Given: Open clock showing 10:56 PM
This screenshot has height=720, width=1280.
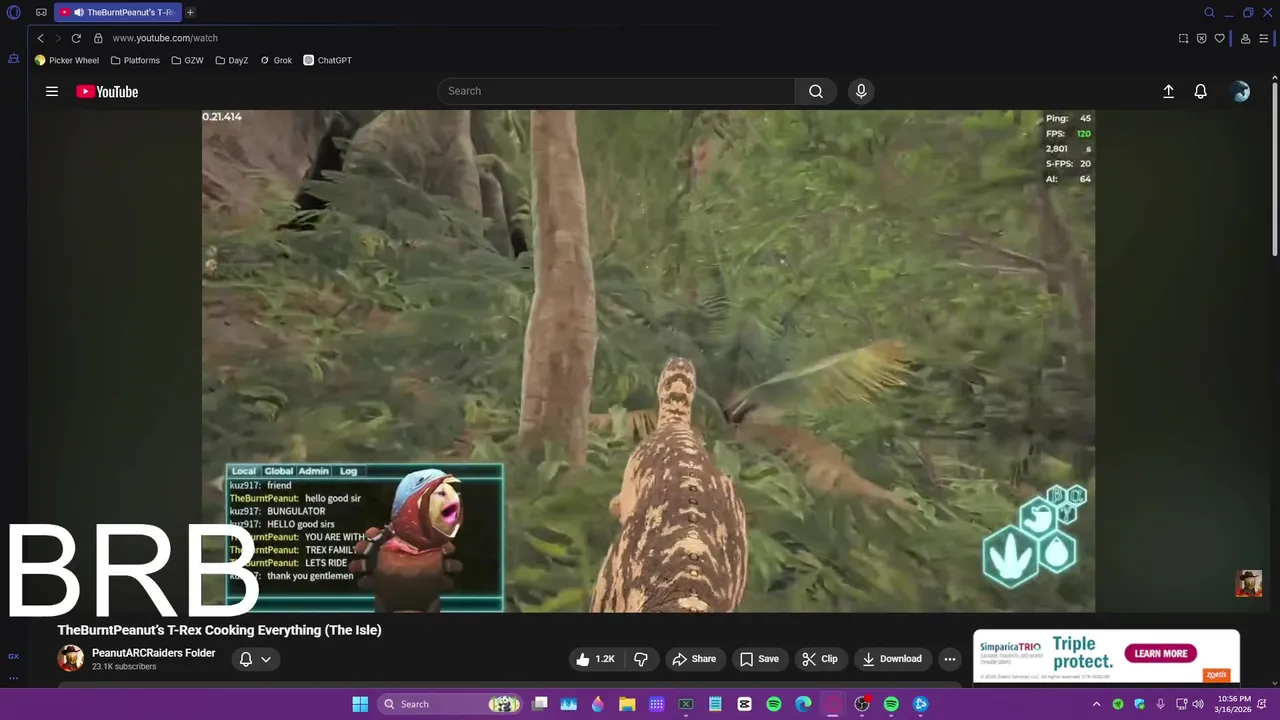Looking at the screenshot, I should coord(1234,704).
